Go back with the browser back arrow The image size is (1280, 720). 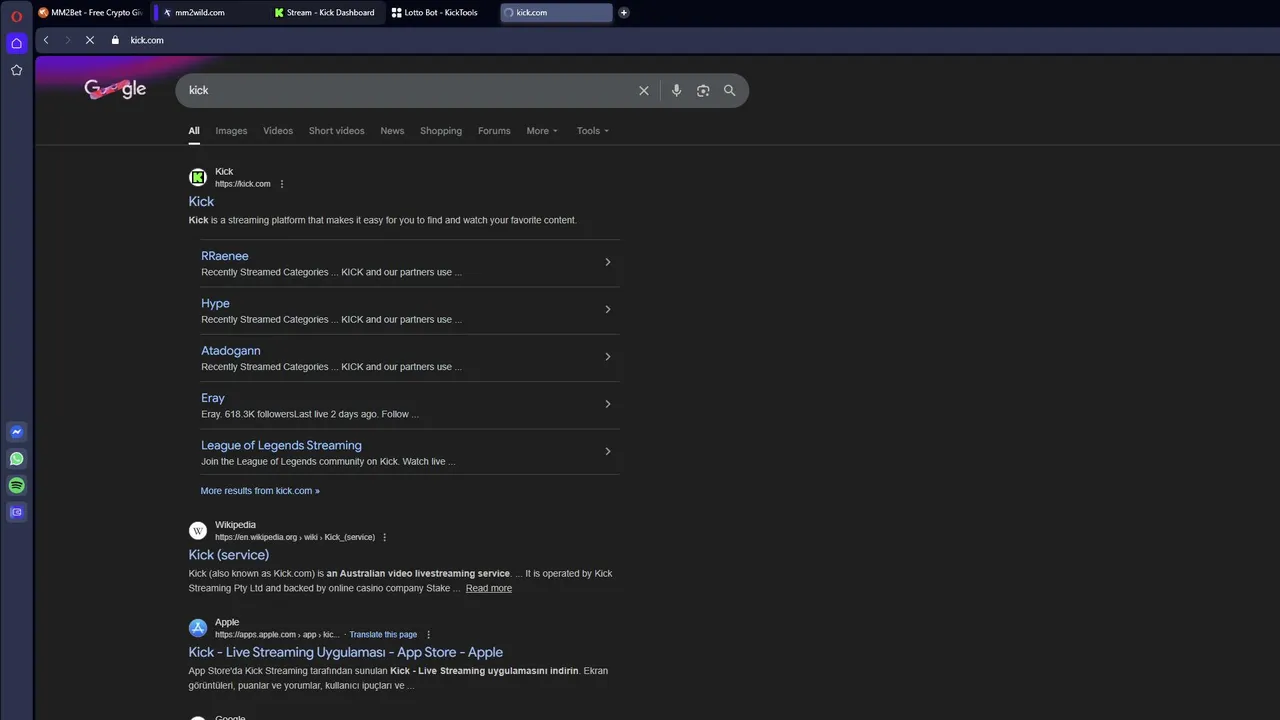pos(46,40)
